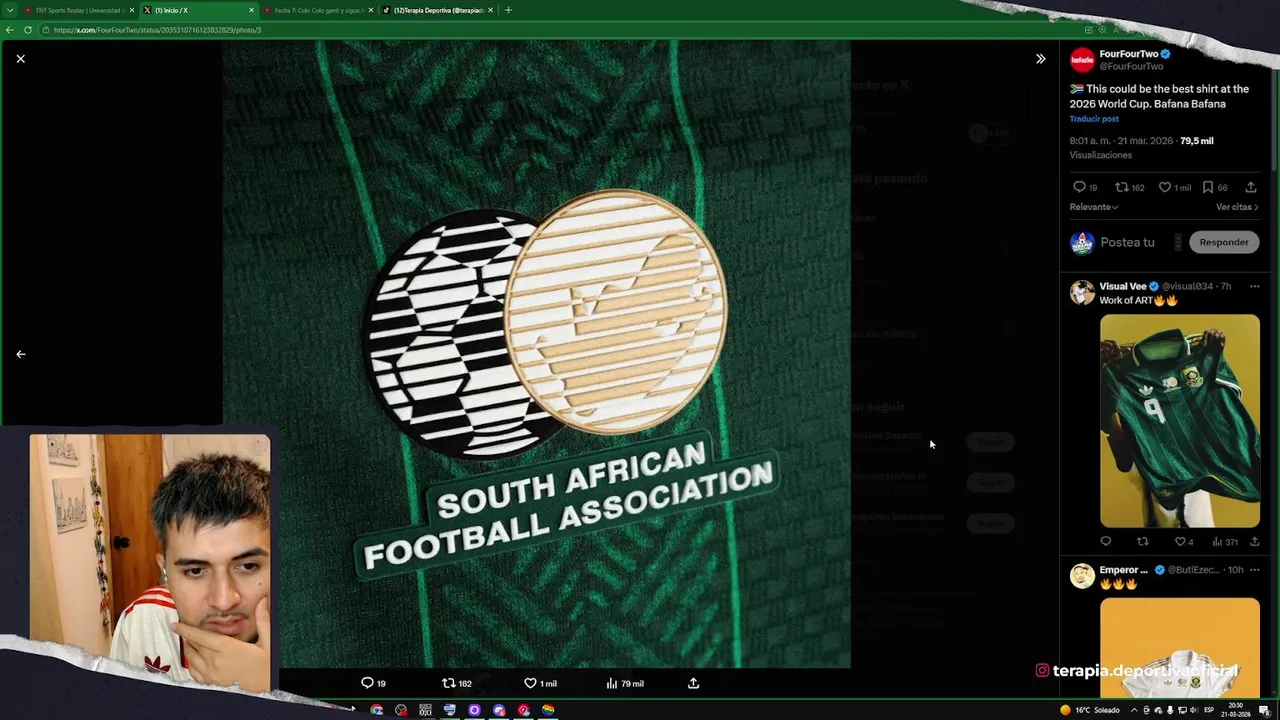Open the purple circle app in taskbar
The width and height of the screenshot is (1280, 720).
474,710
